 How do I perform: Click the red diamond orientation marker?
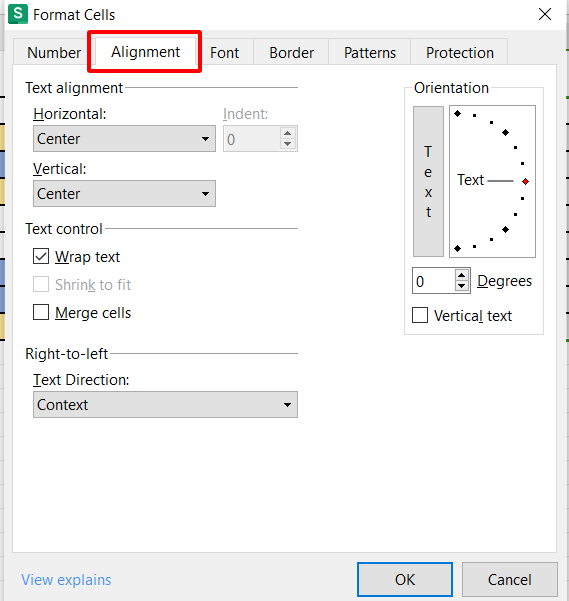525,181
